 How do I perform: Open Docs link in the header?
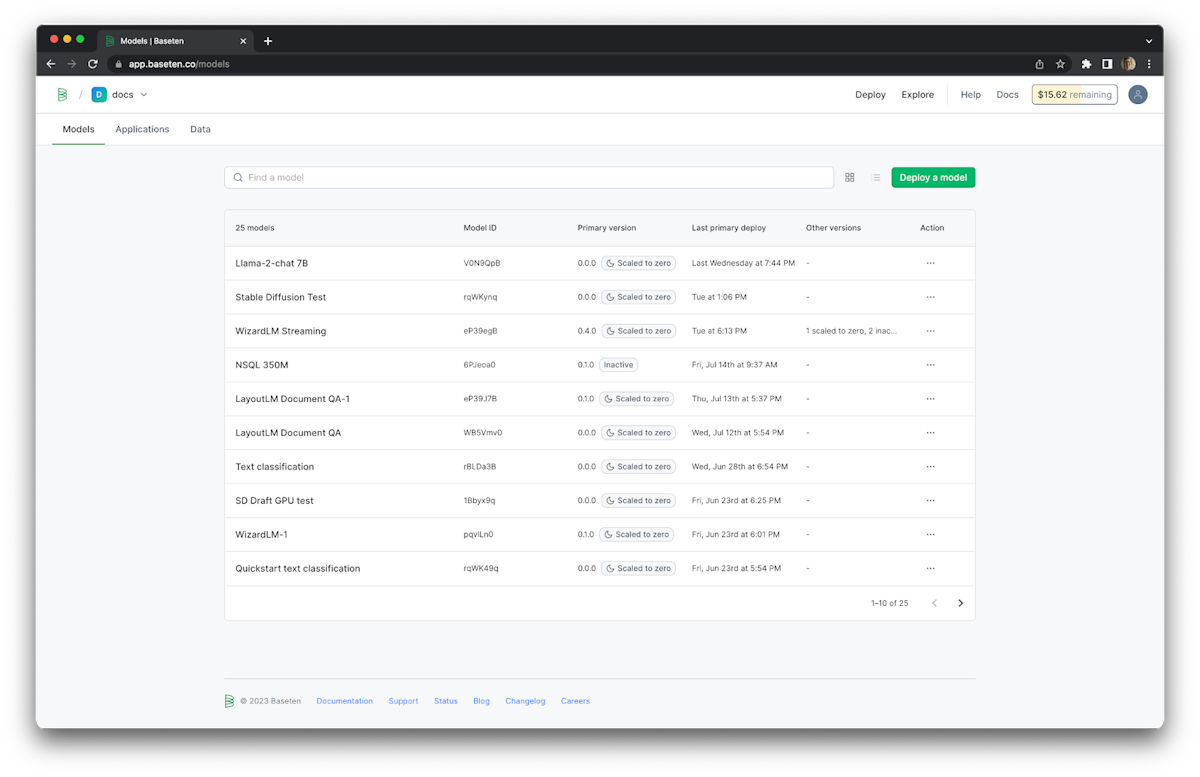click(x=1007, y=95)
